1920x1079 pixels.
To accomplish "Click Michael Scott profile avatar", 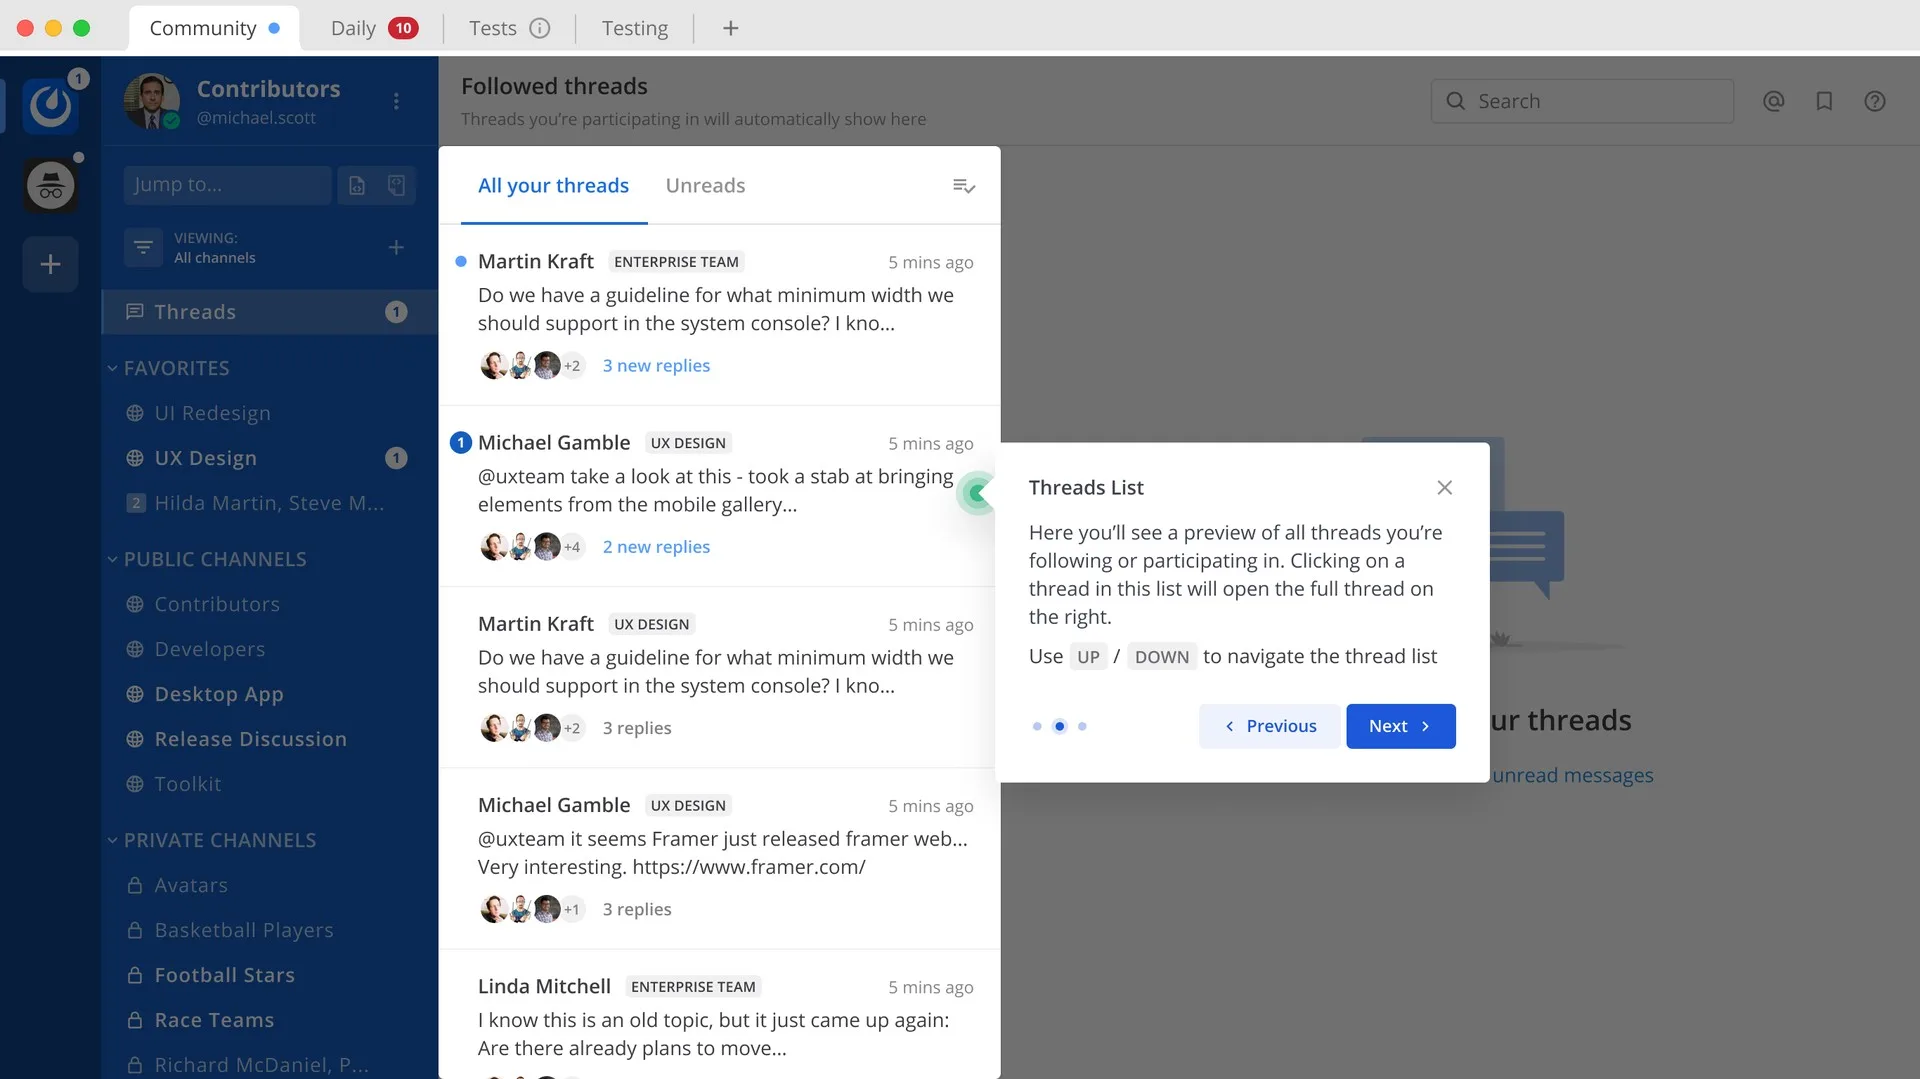I will pyautogui.click(x=152, y=101).
